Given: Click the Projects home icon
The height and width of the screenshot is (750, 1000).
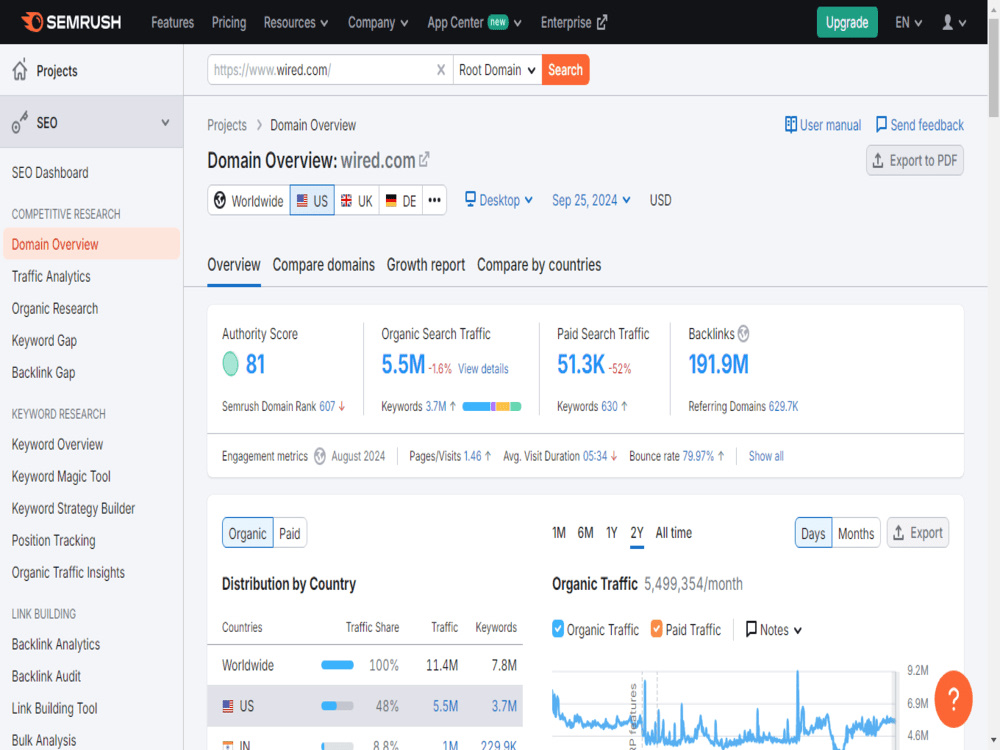Looking at the screenshot, I should pyautogui.click(x=20, y=70).
